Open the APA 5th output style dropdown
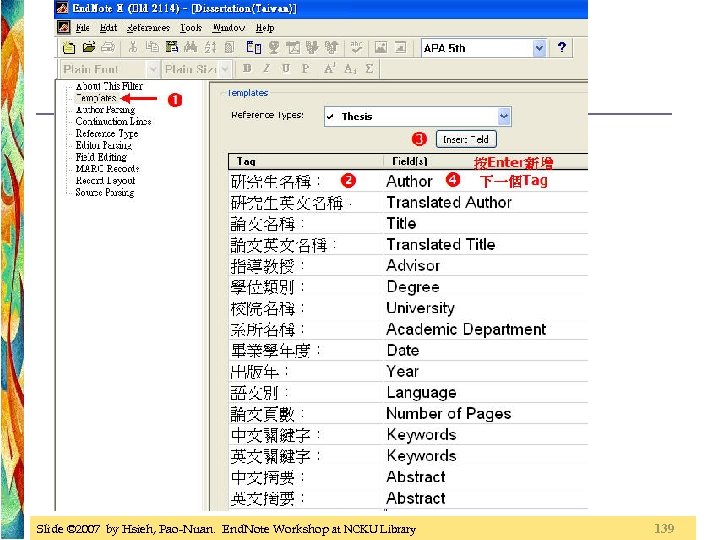720x540 pixels. click(539, 48)
